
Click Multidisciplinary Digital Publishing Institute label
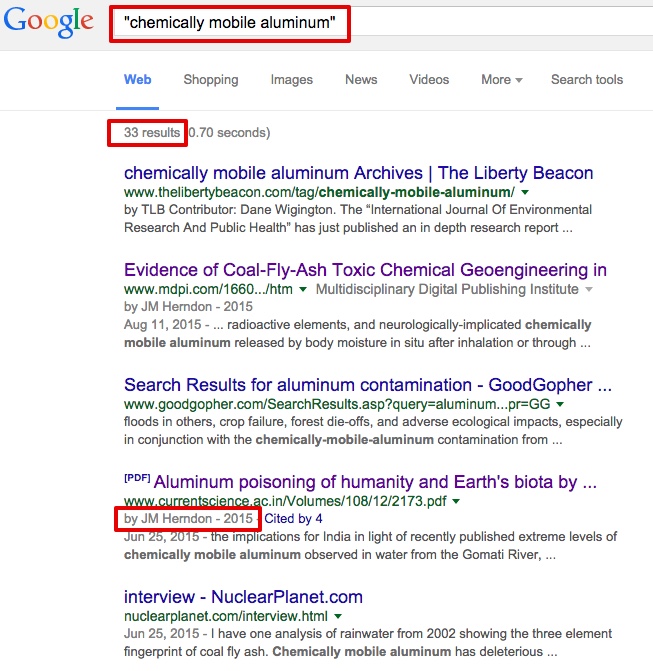pyautogui.click(x=447, y=289)
